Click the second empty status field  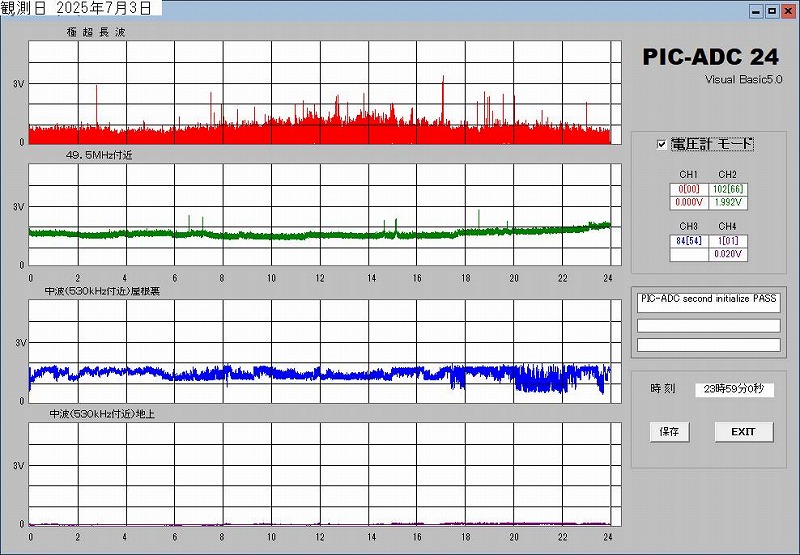tap(709, 326)
